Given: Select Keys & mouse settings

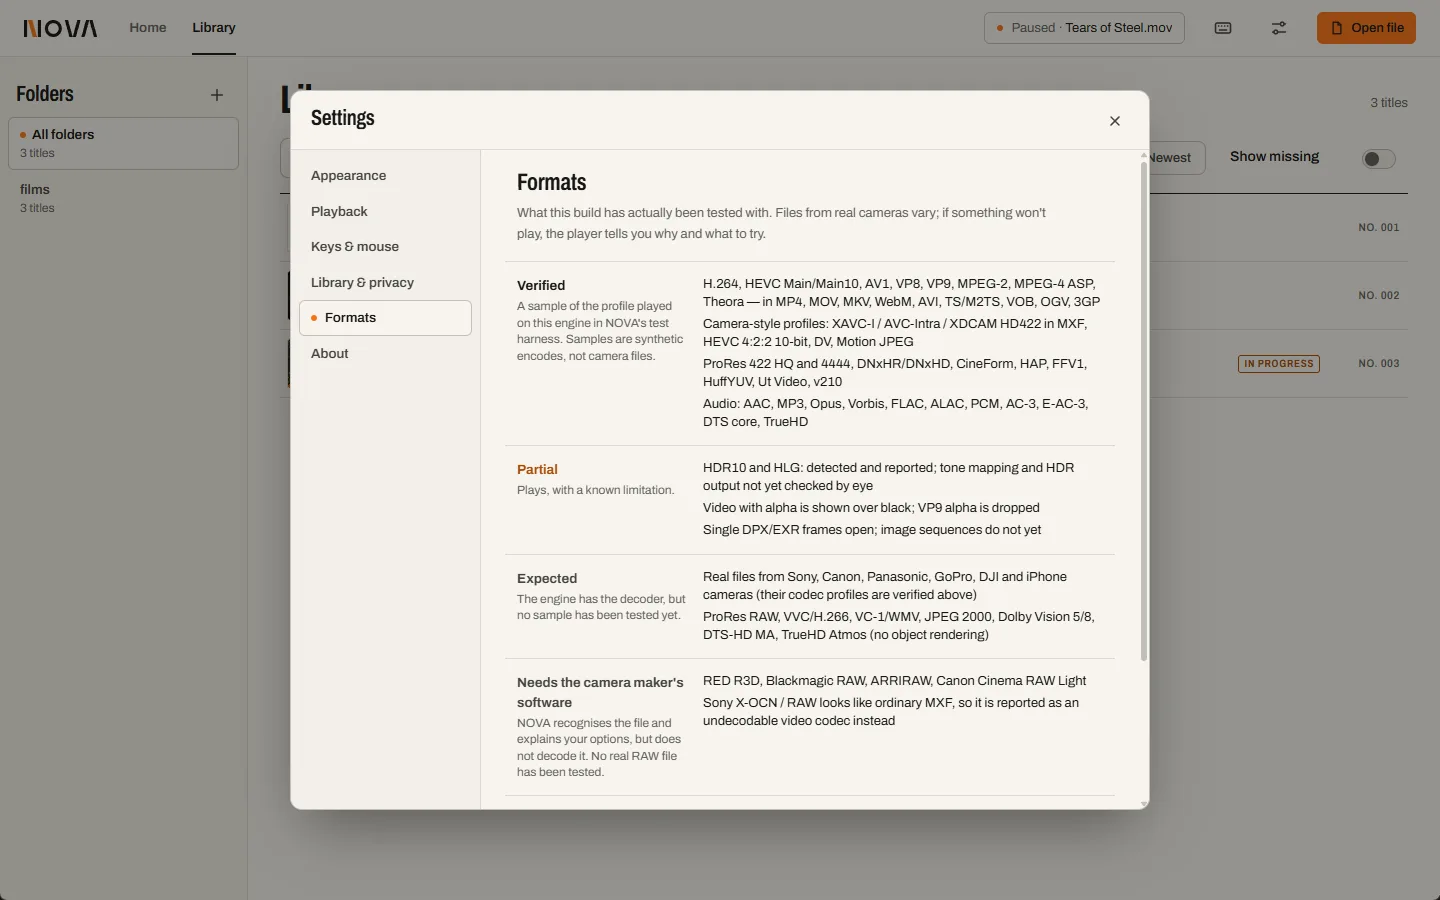Looking at the screenshot, I should 385,247.
